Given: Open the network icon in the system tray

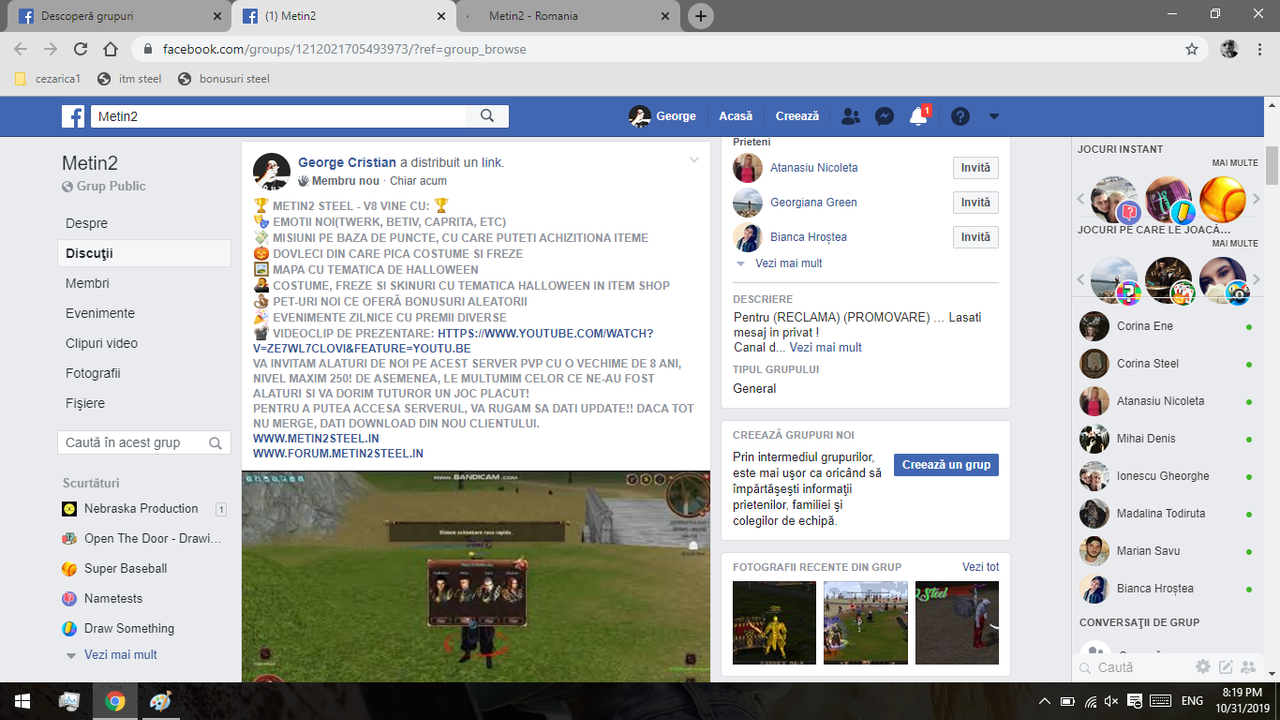Looking at the screenshot, I should coord(1091,701).
